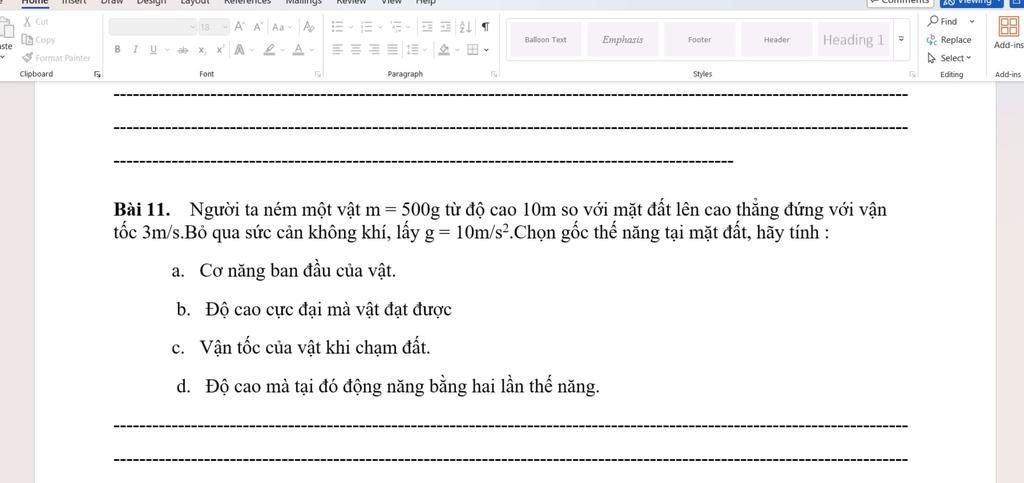Click the Sort A-Z icon
Viewport: 1024px width, 483px height.
pos(465,27)
